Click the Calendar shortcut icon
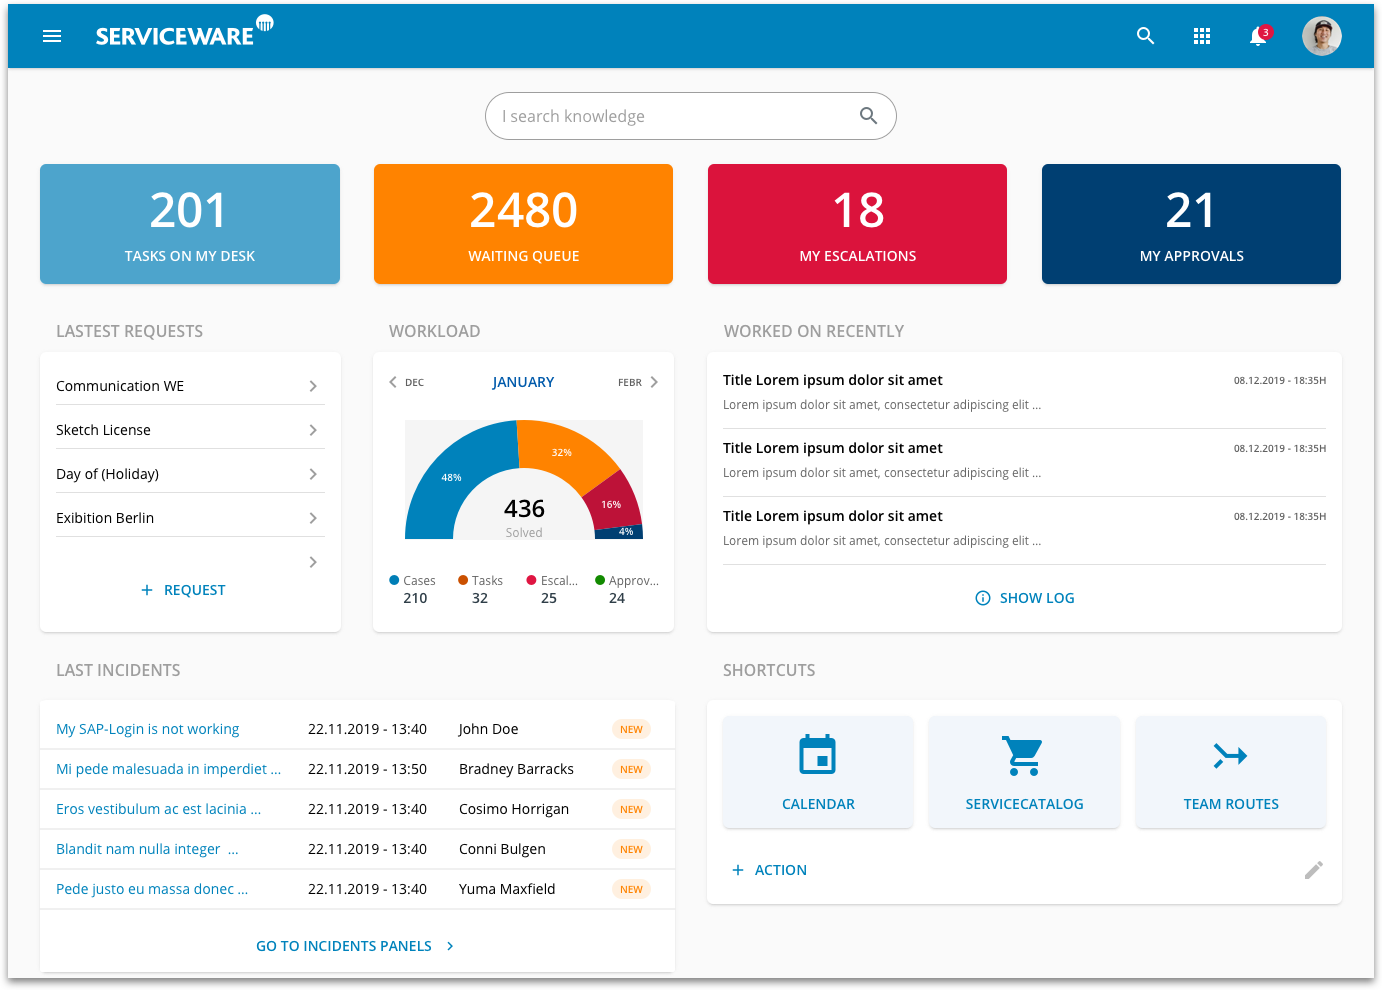Viewport: 1382px width, 990px height. click(x=817, y=756)
